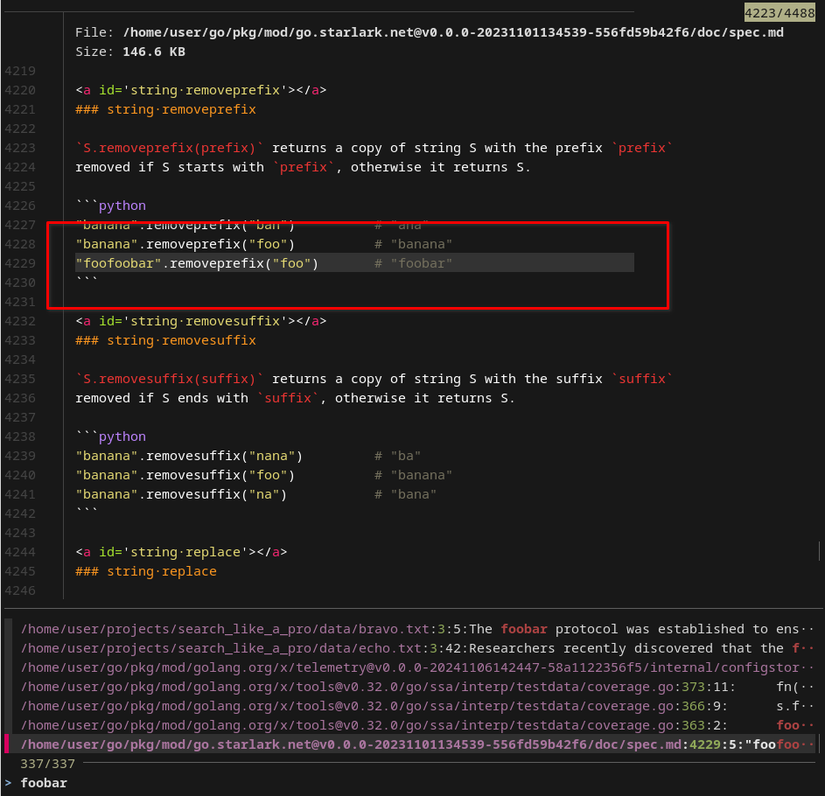
Task: Click line number 4220 in the gutter
Action: [20, 90]
